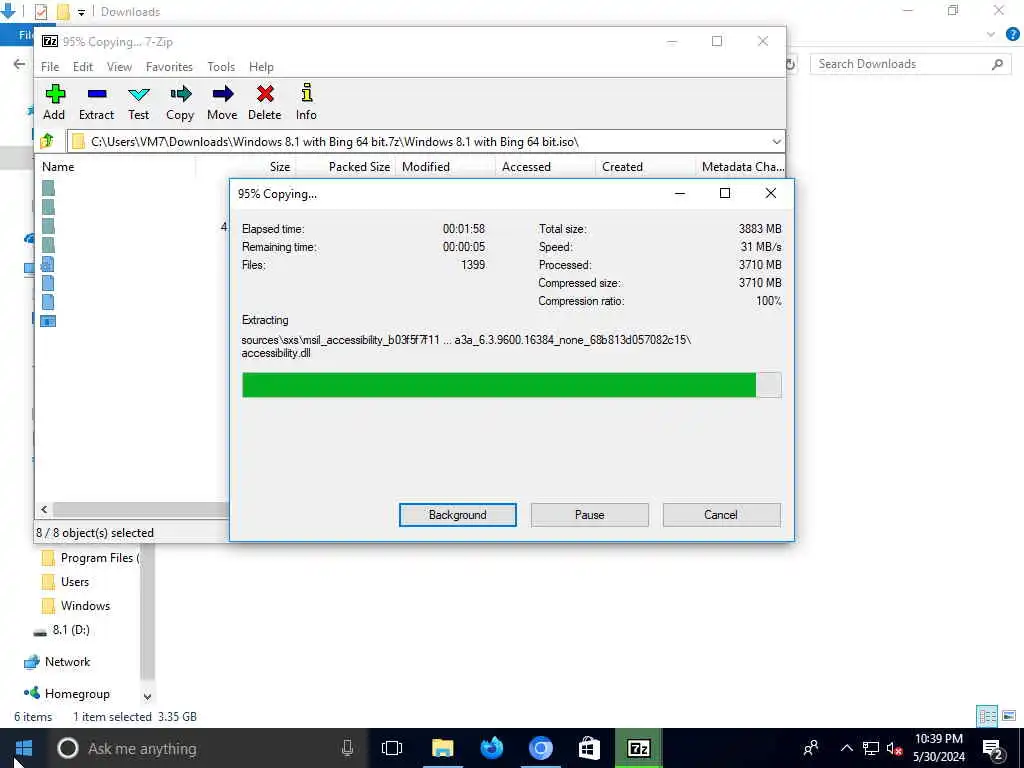Pause the copying operation
The width and height of the screenshot is (1024, 768).
tap(590, 515)
